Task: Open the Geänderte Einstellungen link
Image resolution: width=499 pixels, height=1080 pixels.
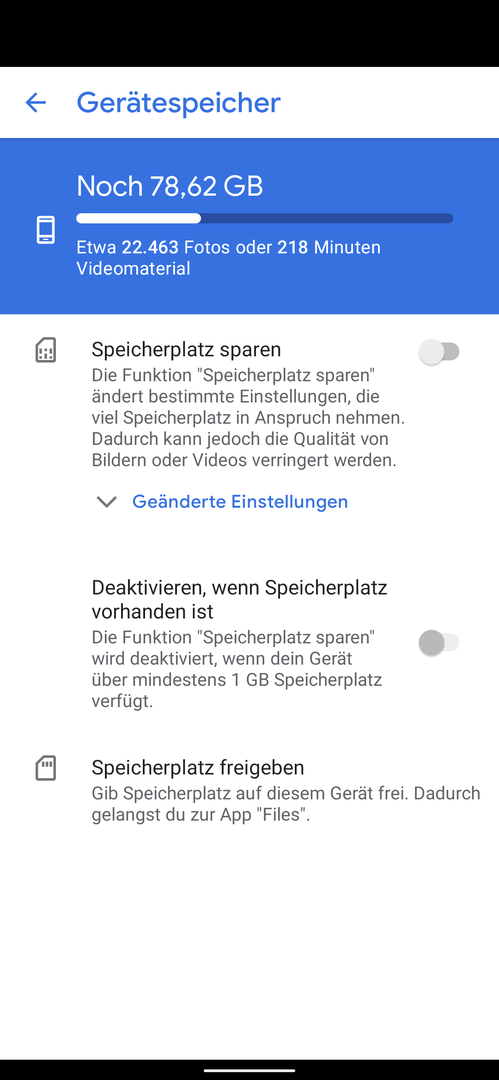Action: (240, 501)
